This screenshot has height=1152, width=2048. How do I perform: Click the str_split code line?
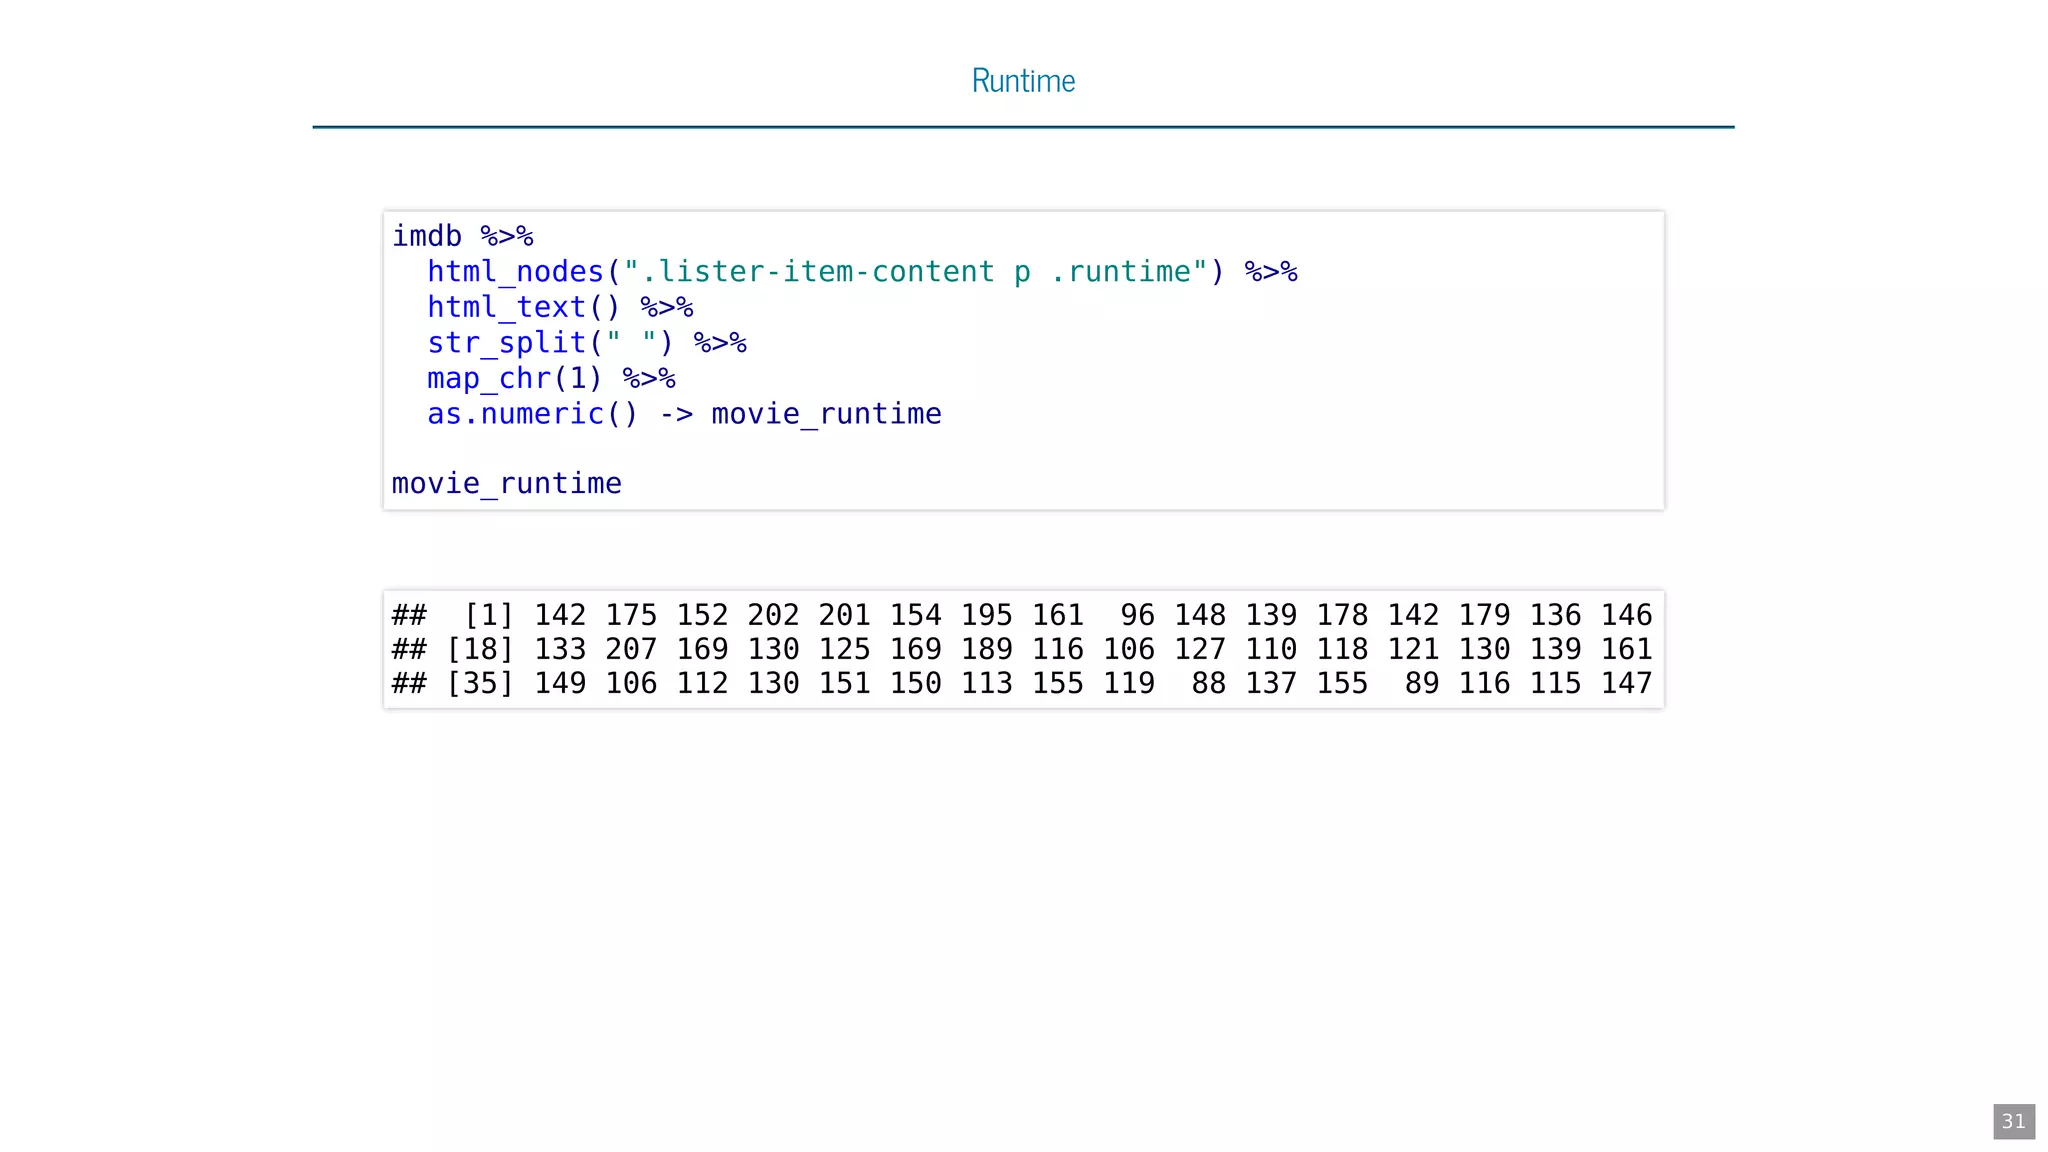click(x=587, y=343)
